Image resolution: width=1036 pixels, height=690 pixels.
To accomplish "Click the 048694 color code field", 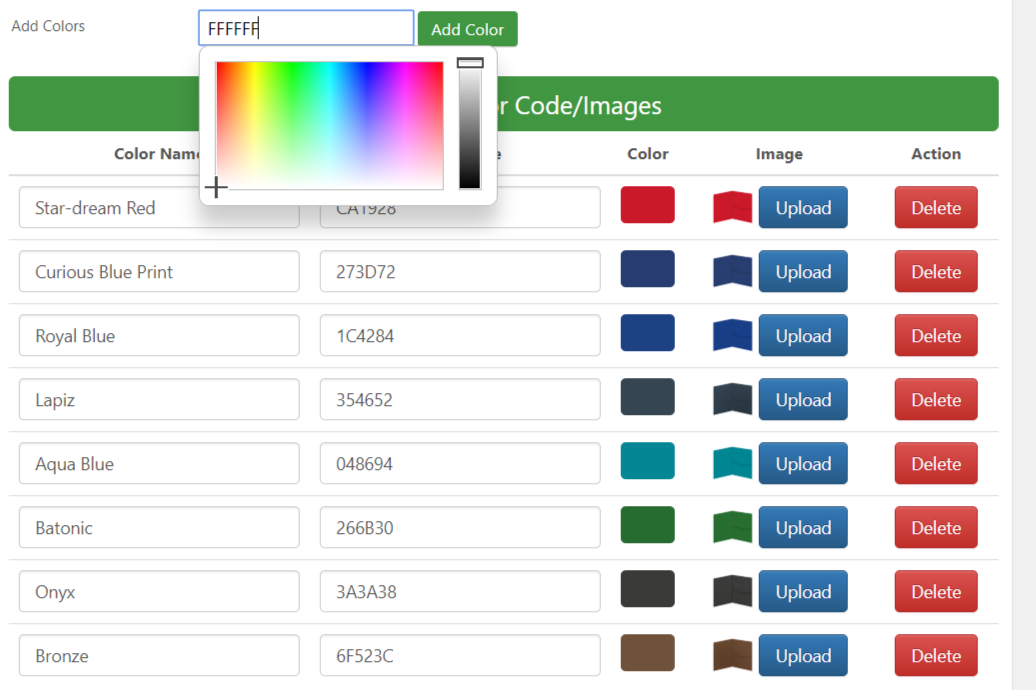I will pyautogui.click(x=460, y=464).
